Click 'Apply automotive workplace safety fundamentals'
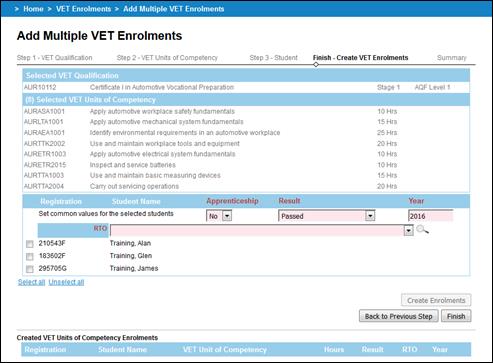Image resolution: width=493 pixels, height=363 pixels. pyautogui.click(x=162, y=111)
